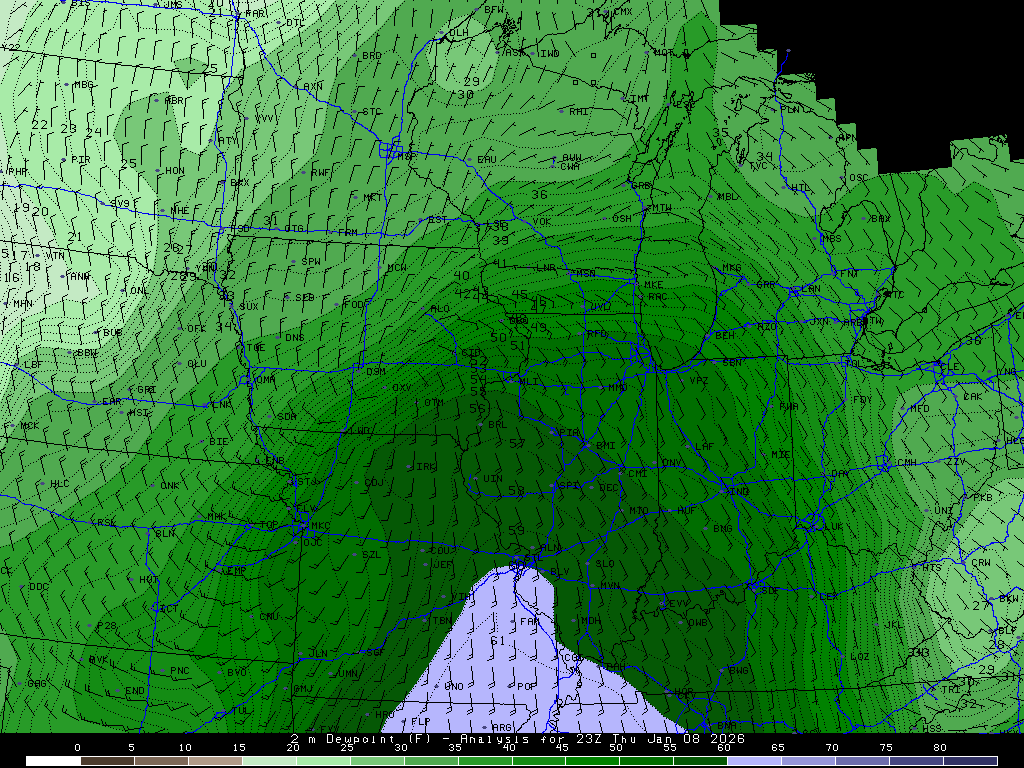This screenshot has height=768, width=1024.
Task: Click the STL station label
Action: pyautogui.click(x=534, y=558)
